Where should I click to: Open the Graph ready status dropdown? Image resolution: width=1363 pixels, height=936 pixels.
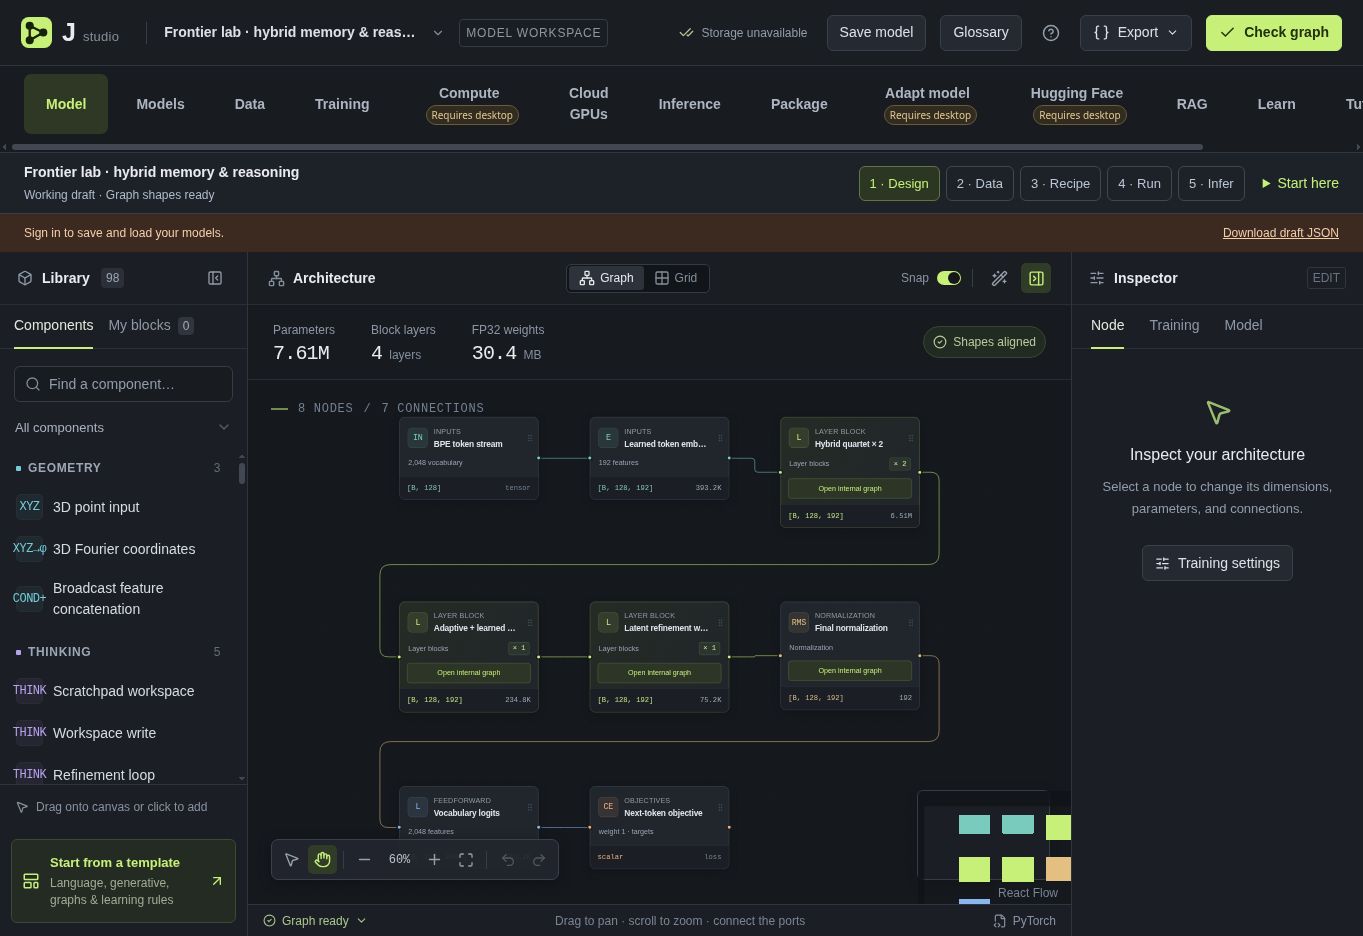click(x=315, y=921)
